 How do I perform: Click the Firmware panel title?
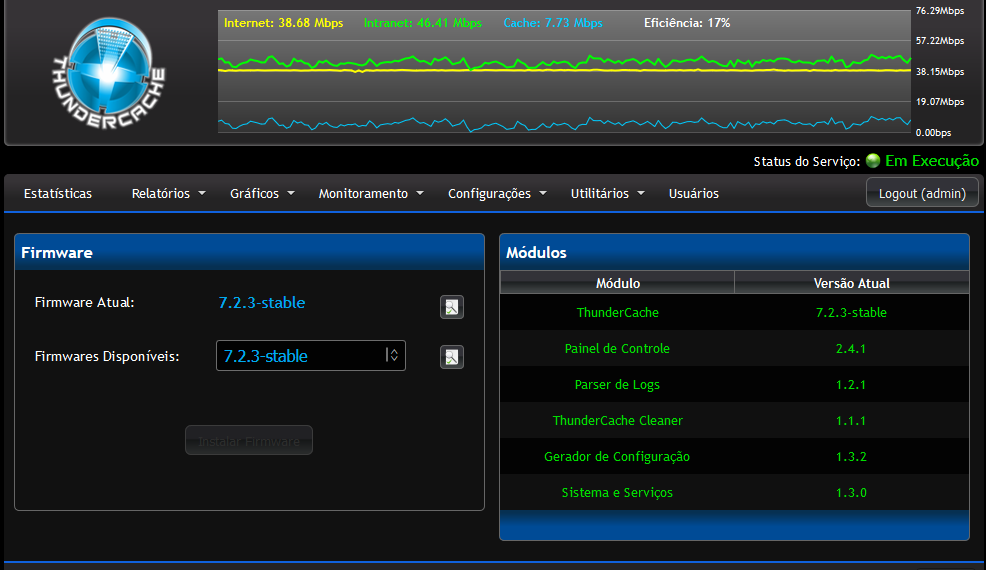pos(57,253)
